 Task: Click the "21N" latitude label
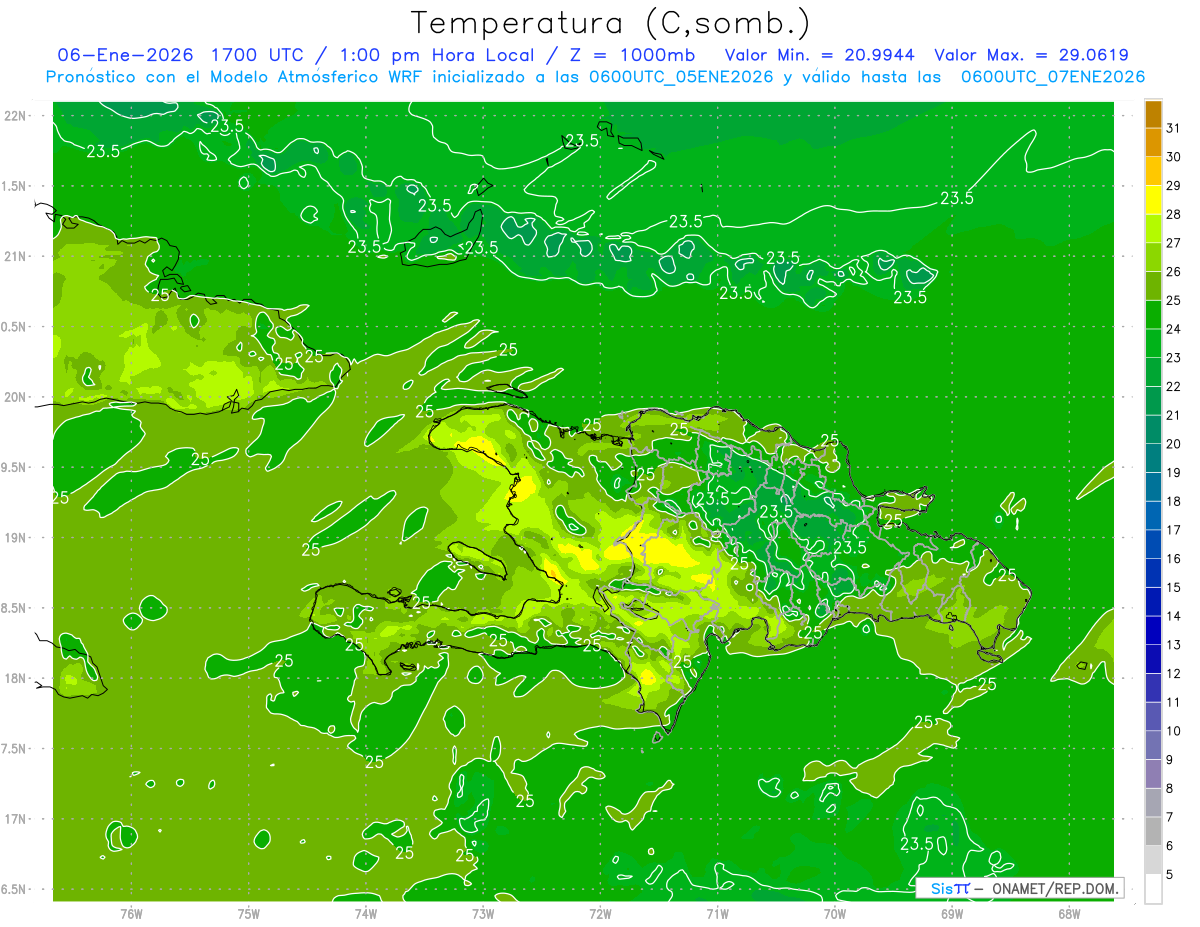tap(15, 256)
